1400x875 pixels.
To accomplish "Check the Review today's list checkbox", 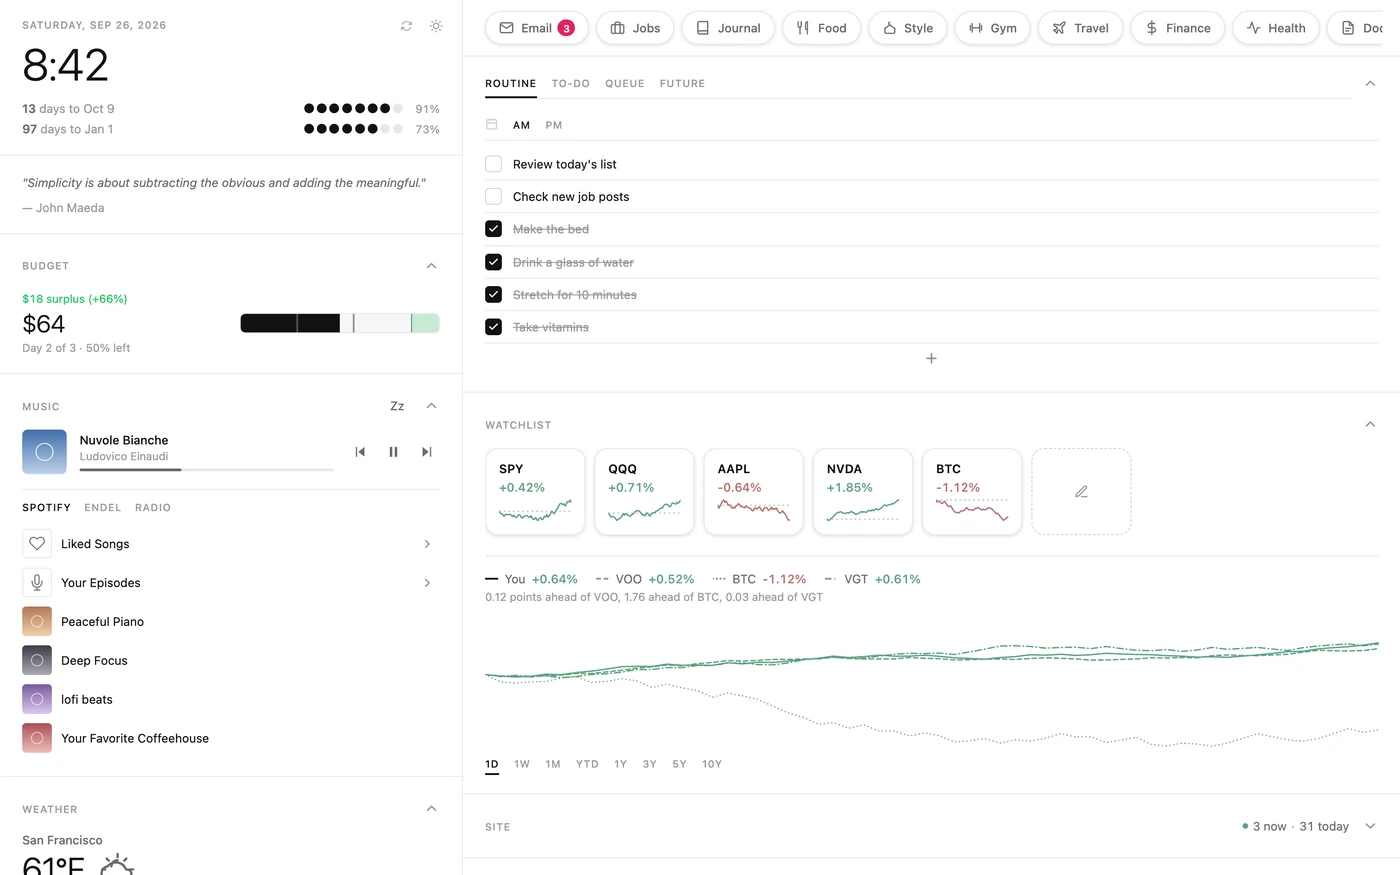I will point(493,164).
